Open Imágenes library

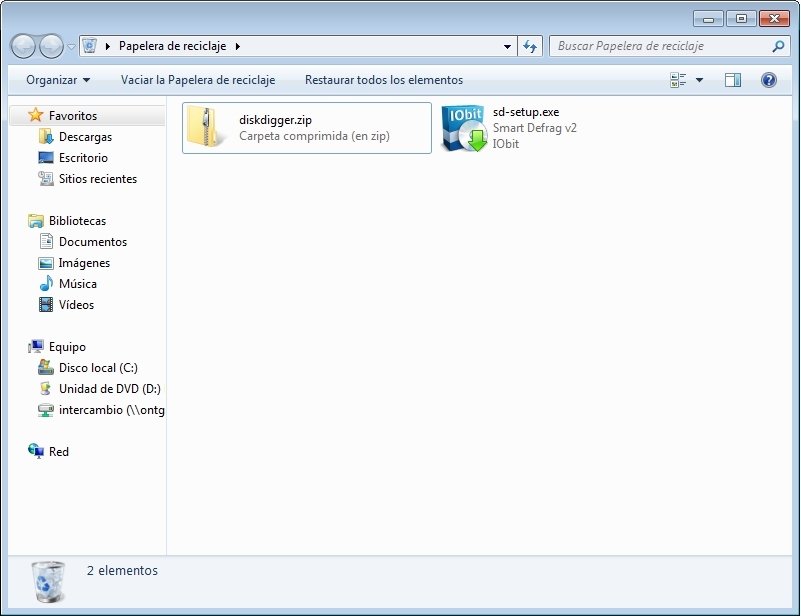click(x=84, y=263)
